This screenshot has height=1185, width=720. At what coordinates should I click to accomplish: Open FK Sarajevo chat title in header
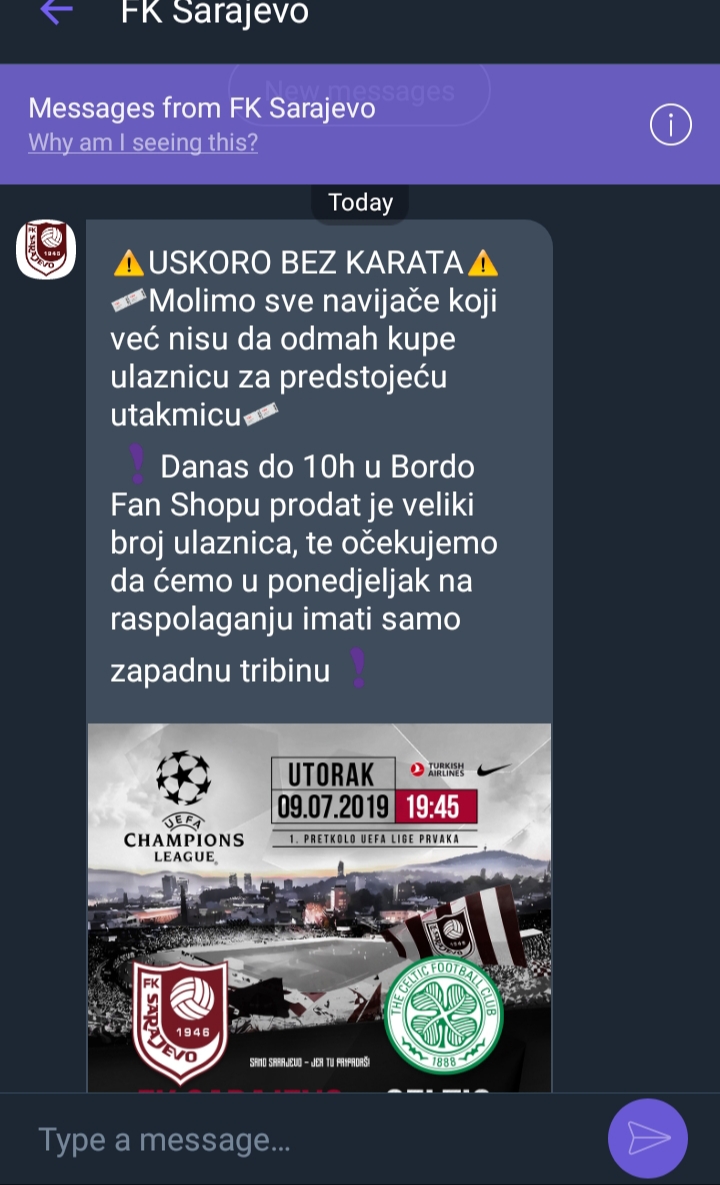coord(215,12)
